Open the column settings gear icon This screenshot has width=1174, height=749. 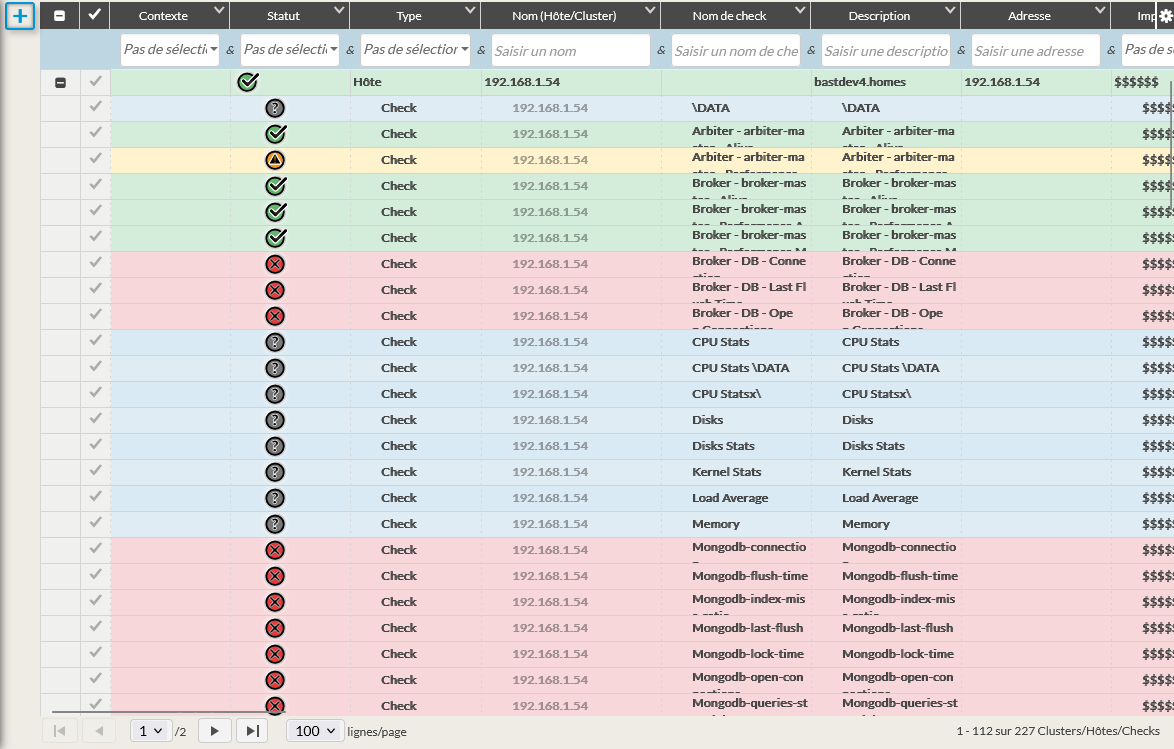coord(1164,16)
